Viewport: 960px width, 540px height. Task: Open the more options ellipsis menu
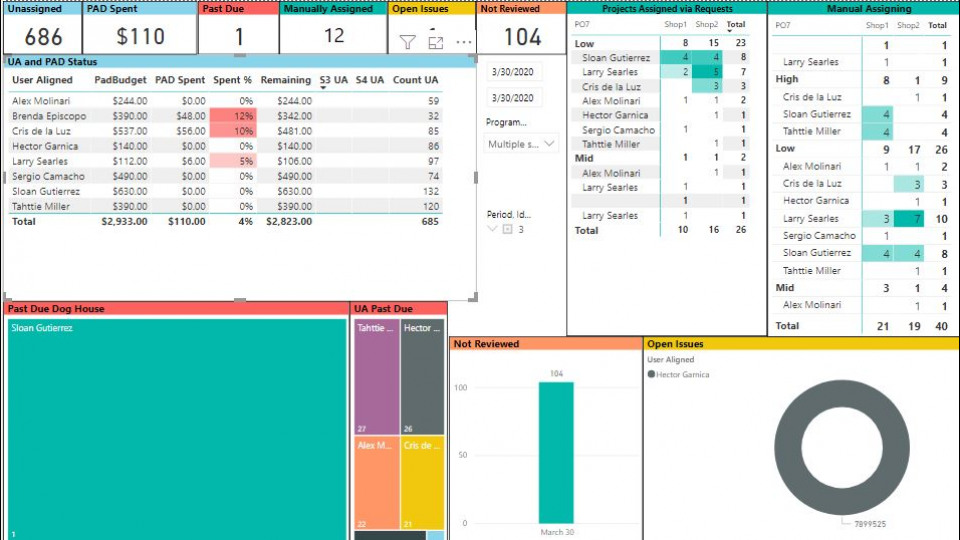point(464,42)
